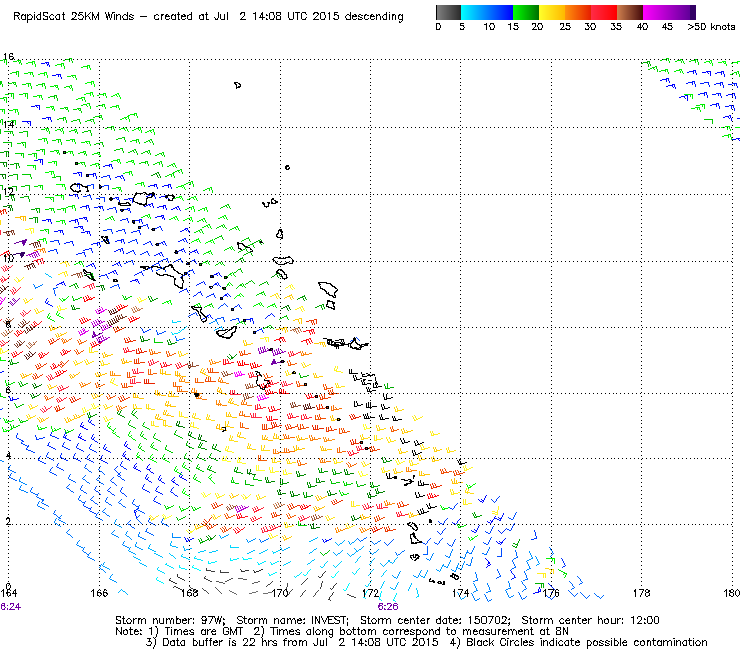Click longitude label 170 on bottom axis
740x650 pixels.
[280, 593]
